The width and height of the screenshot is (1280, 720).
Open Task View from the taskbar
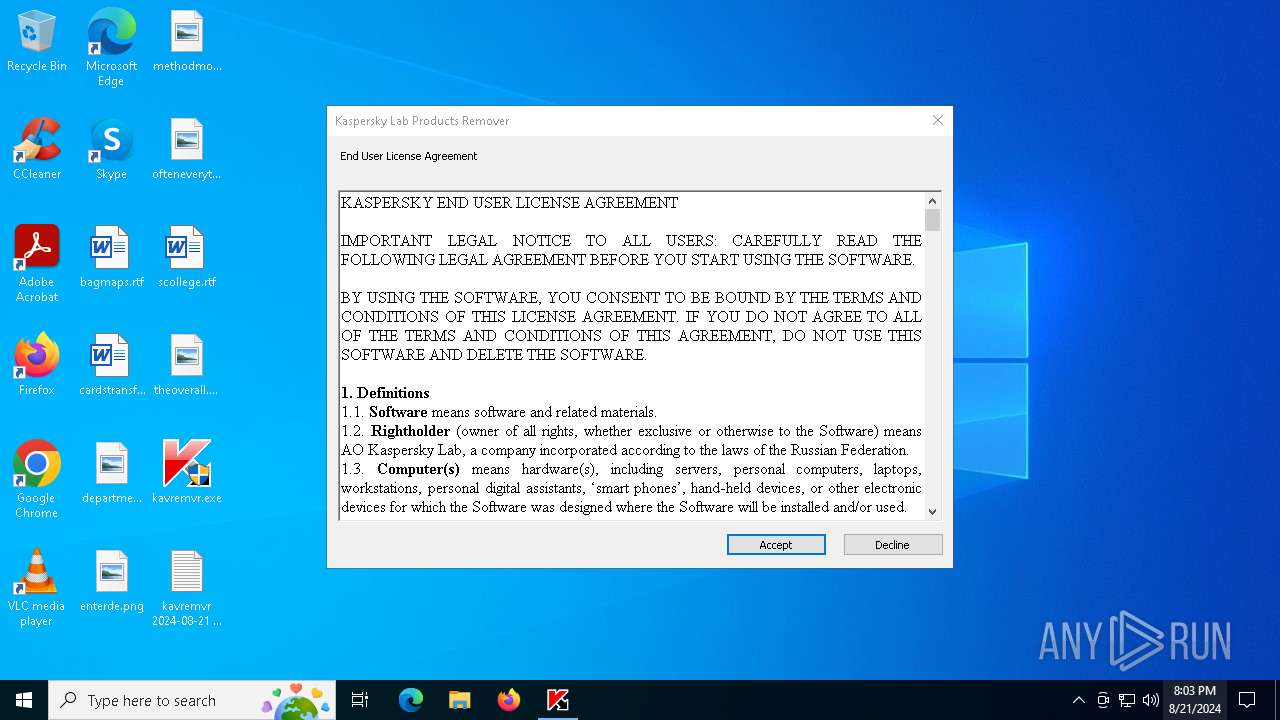coord(360,700)
